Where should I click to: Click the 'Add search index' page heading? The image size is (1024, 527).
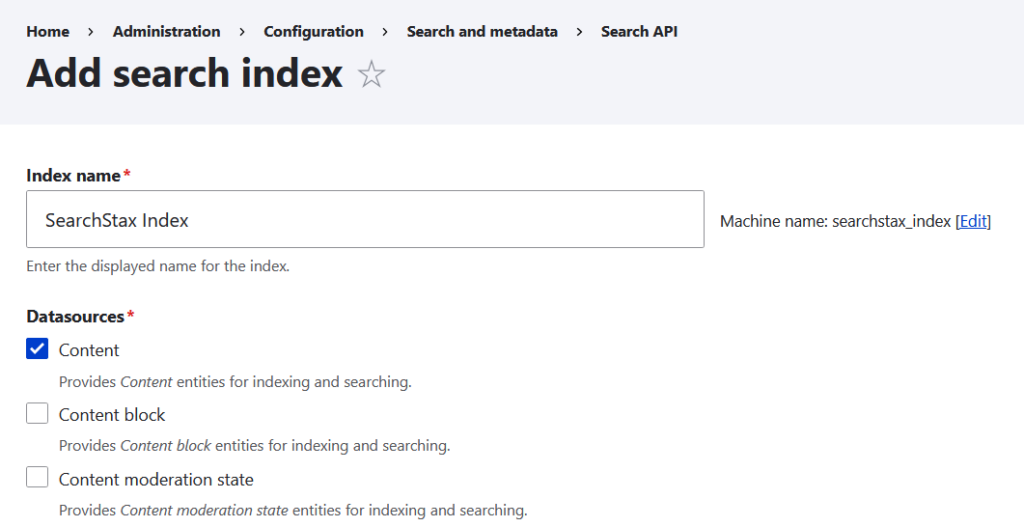click(185, 74)
